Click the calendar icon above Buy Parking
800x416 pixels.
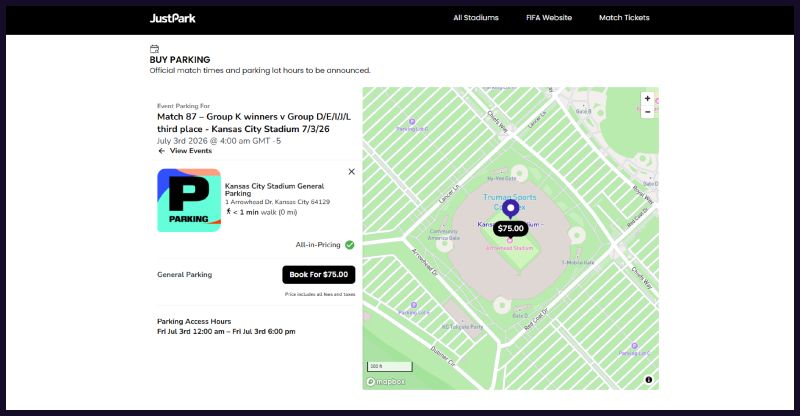coord(154,48)
